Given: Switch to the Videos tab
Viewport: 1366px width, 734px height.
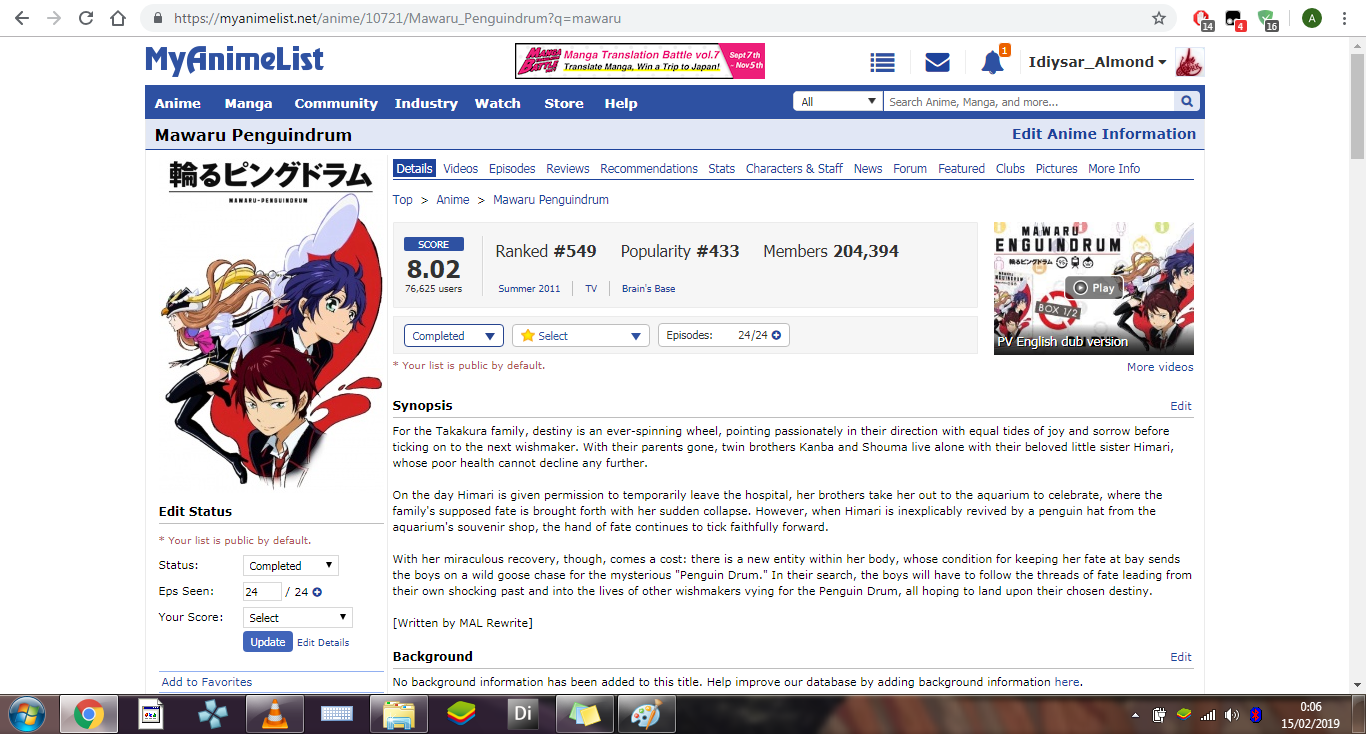Looking at the screenshot, I should 461,168.
